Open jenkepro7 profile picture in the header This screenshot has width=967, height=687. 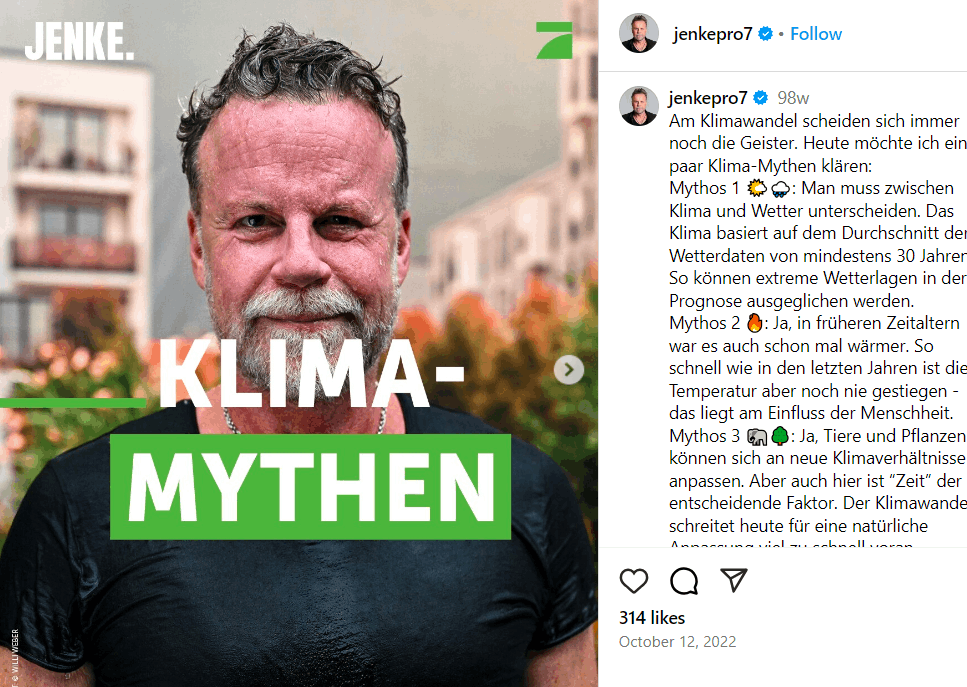tap(639, 33)
